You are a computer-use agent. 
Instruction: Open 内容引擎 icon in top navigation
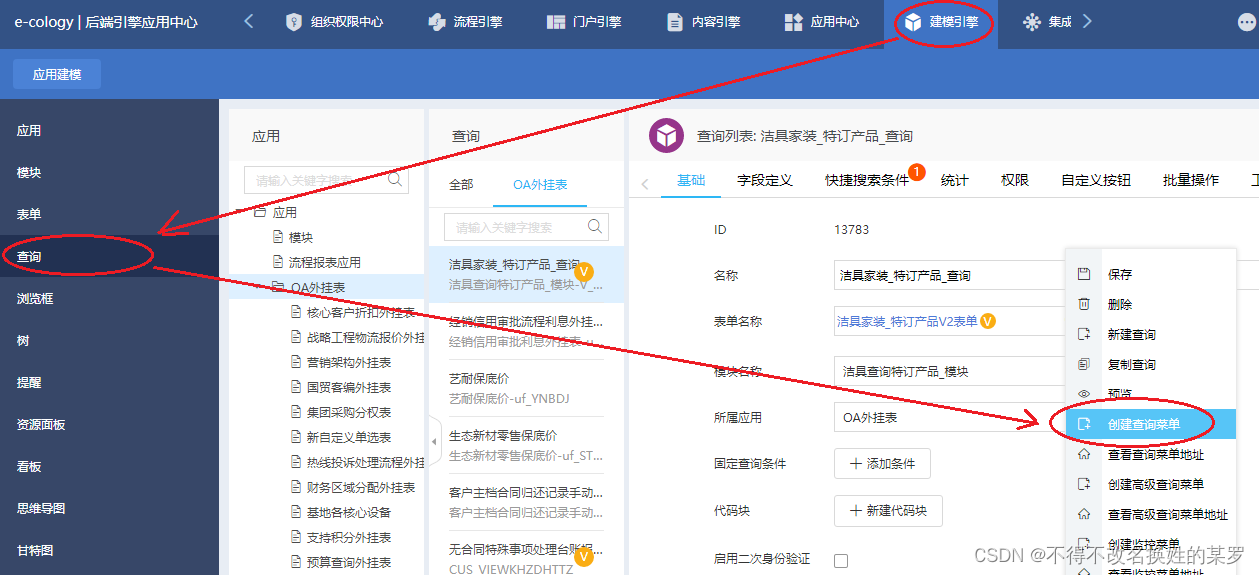(674, 22)
